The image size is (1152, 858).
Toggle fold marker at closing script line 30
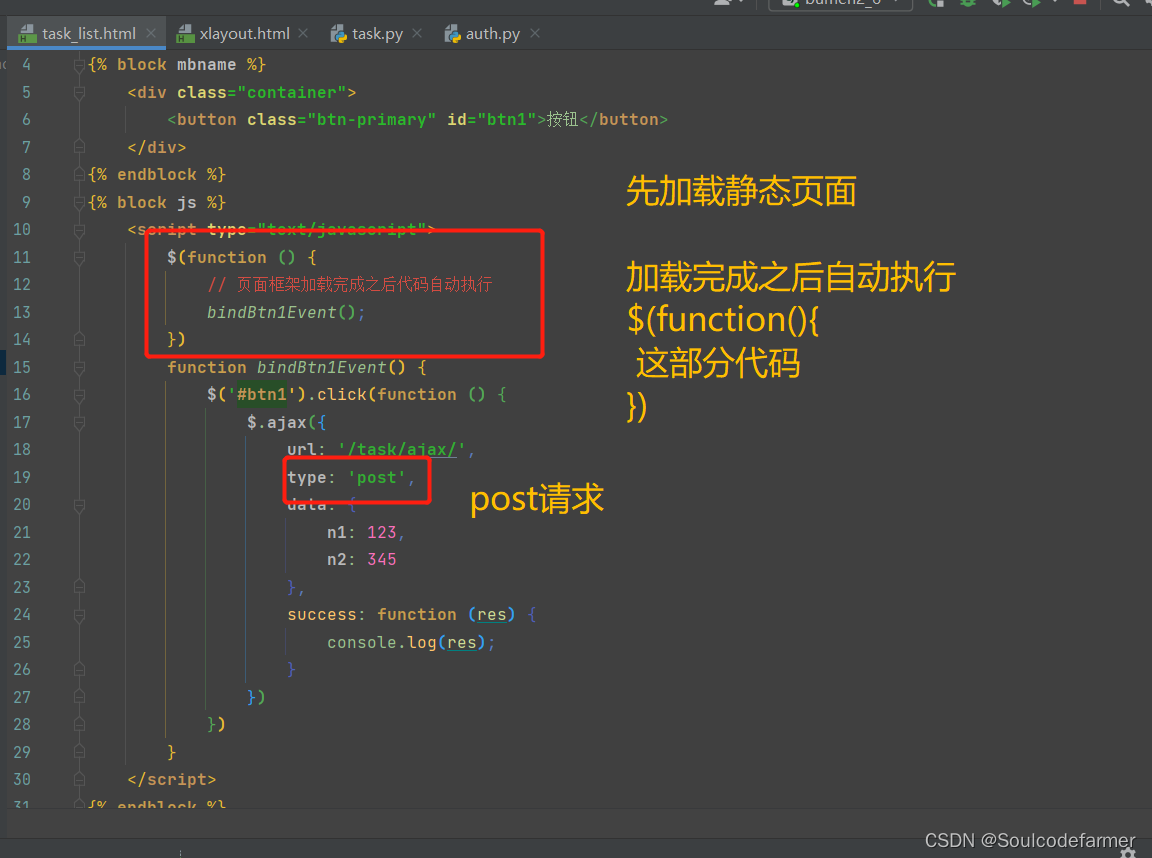79,779
